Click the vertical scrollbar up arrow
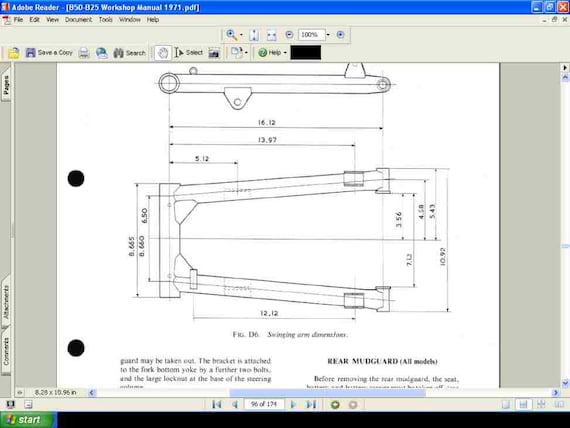This screenshot has height=428, width=570. (565, 77)
